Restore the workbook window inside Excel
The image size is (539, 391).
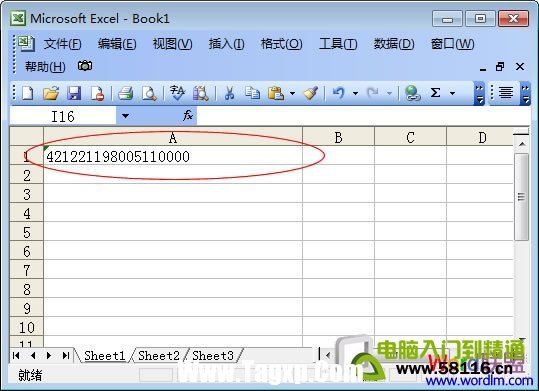click(x=500, y=66)
